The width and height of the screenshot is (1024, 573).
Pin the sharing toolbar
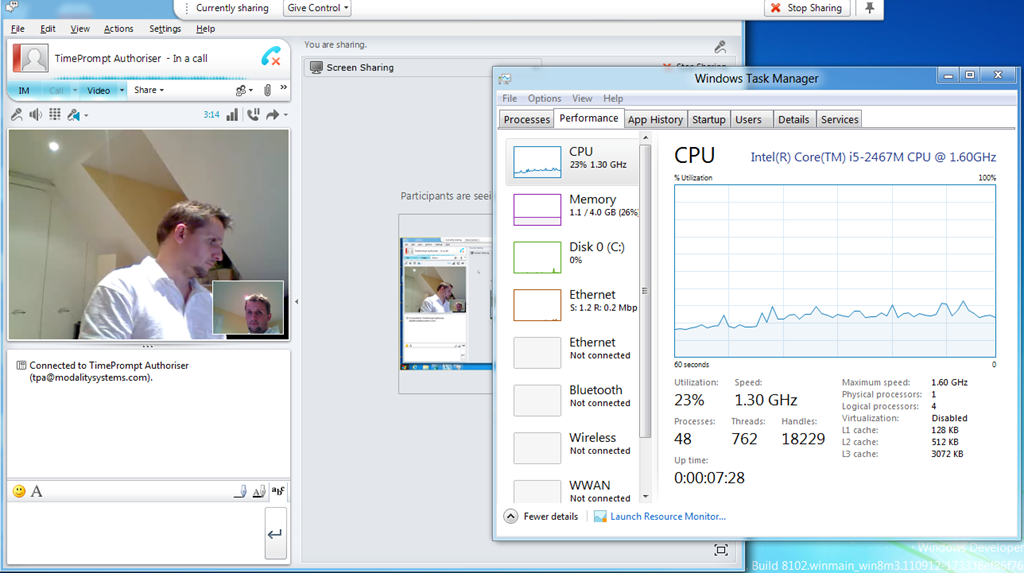pyautogui.click(x=869, y=8)
